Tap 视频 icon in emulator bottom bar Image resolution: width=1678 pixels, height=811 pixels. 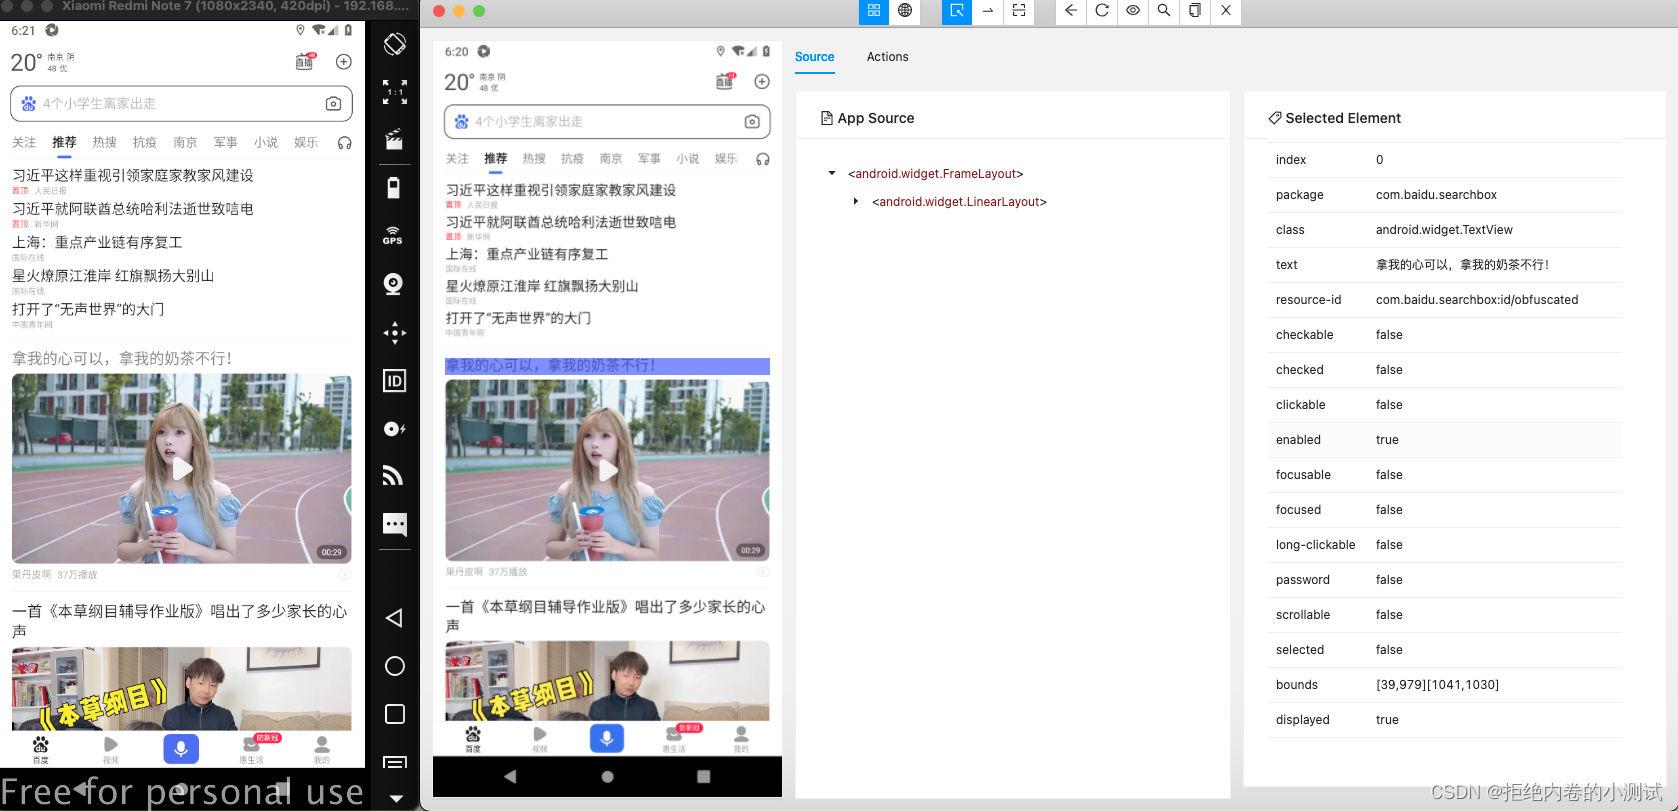110,749
